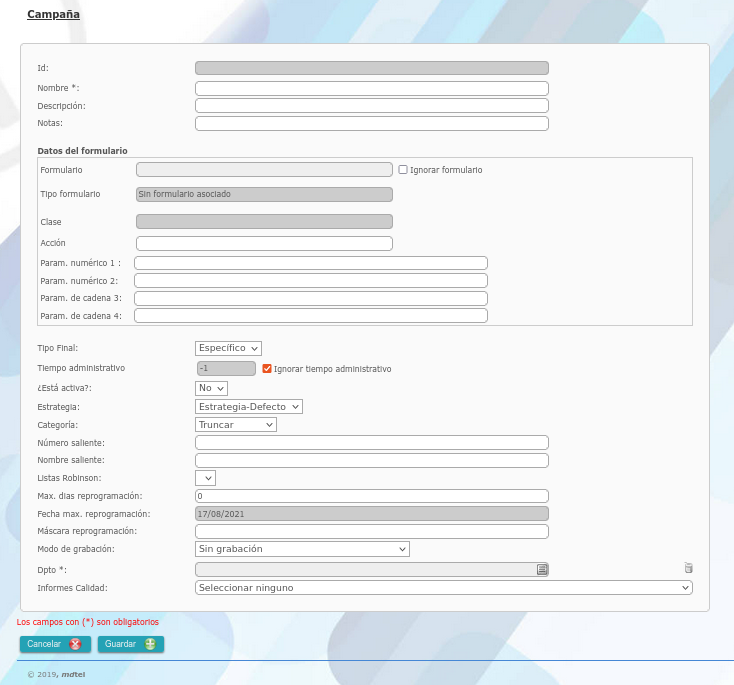Click the Formulario field
The image size is (734, 685).
[264, 169]
